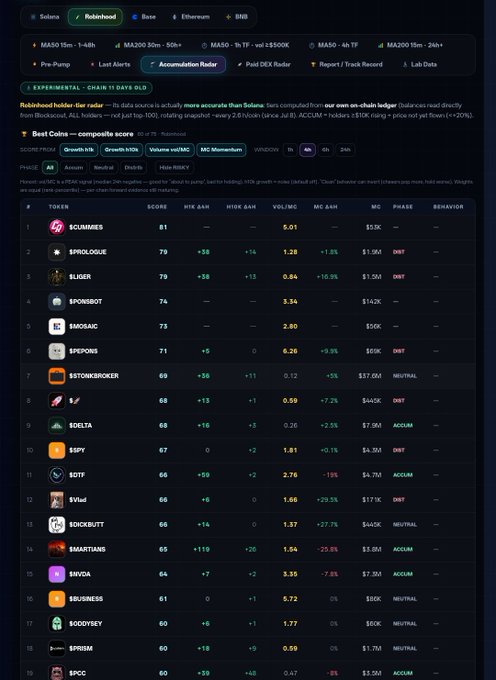496x680 pixels.
Task: Toggle the Growth h10k score filter
Action: pos(121,150)
